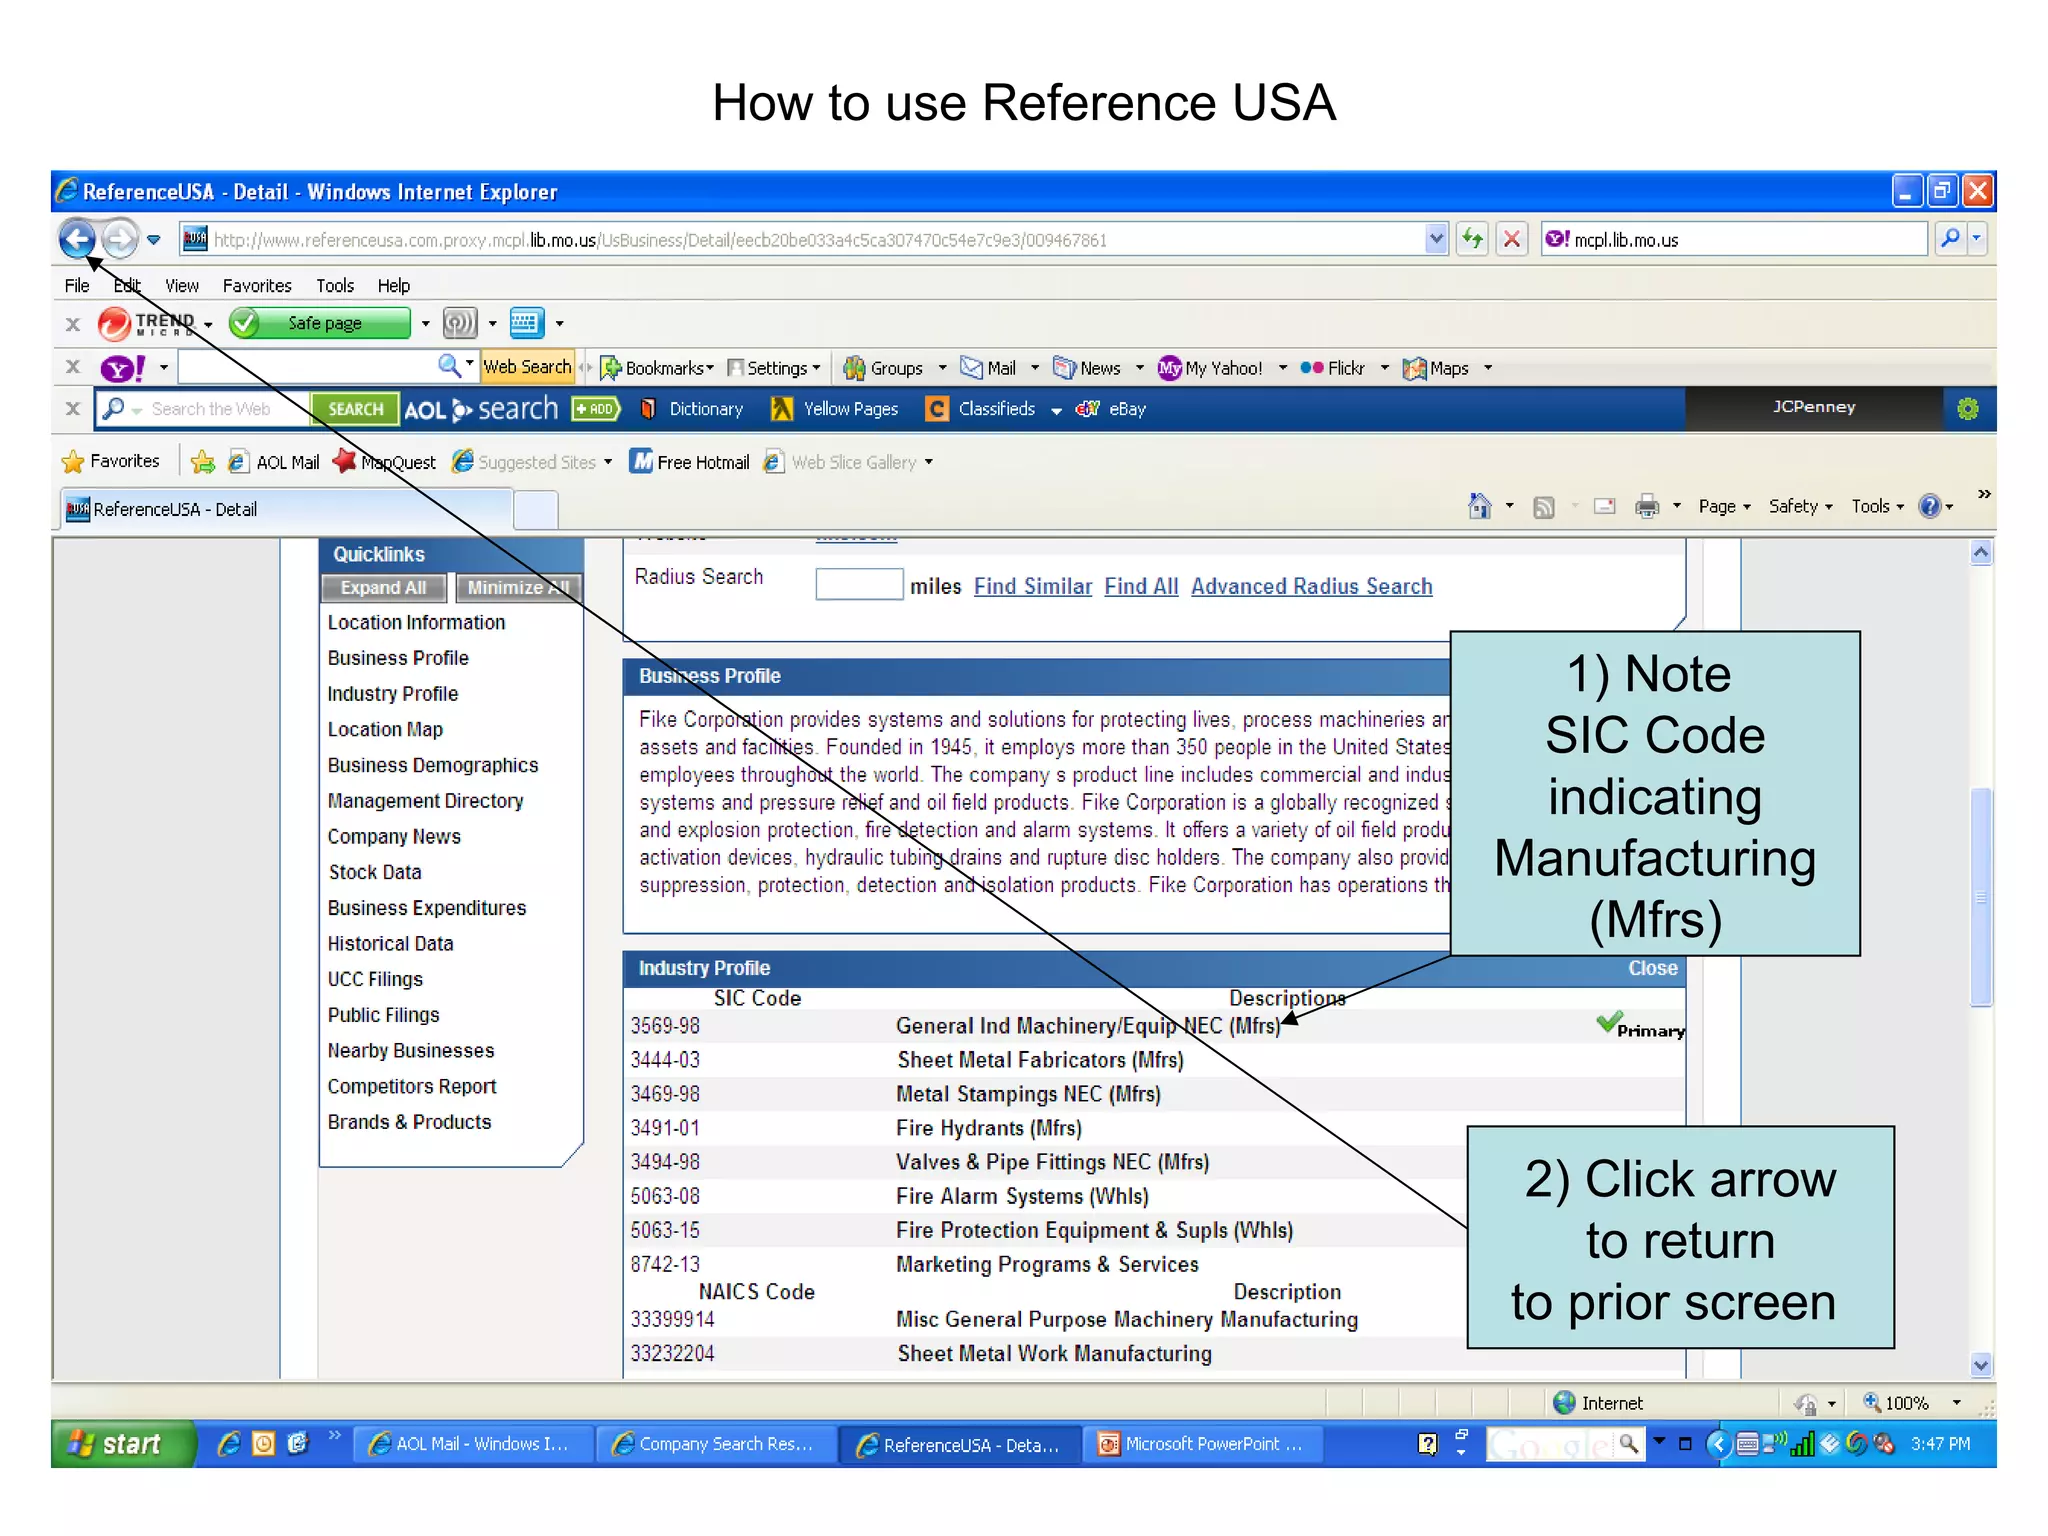Open the recent pages dropdown arrow
2048x1536 pixels.
pyautogui.click(x=153, y=240)
